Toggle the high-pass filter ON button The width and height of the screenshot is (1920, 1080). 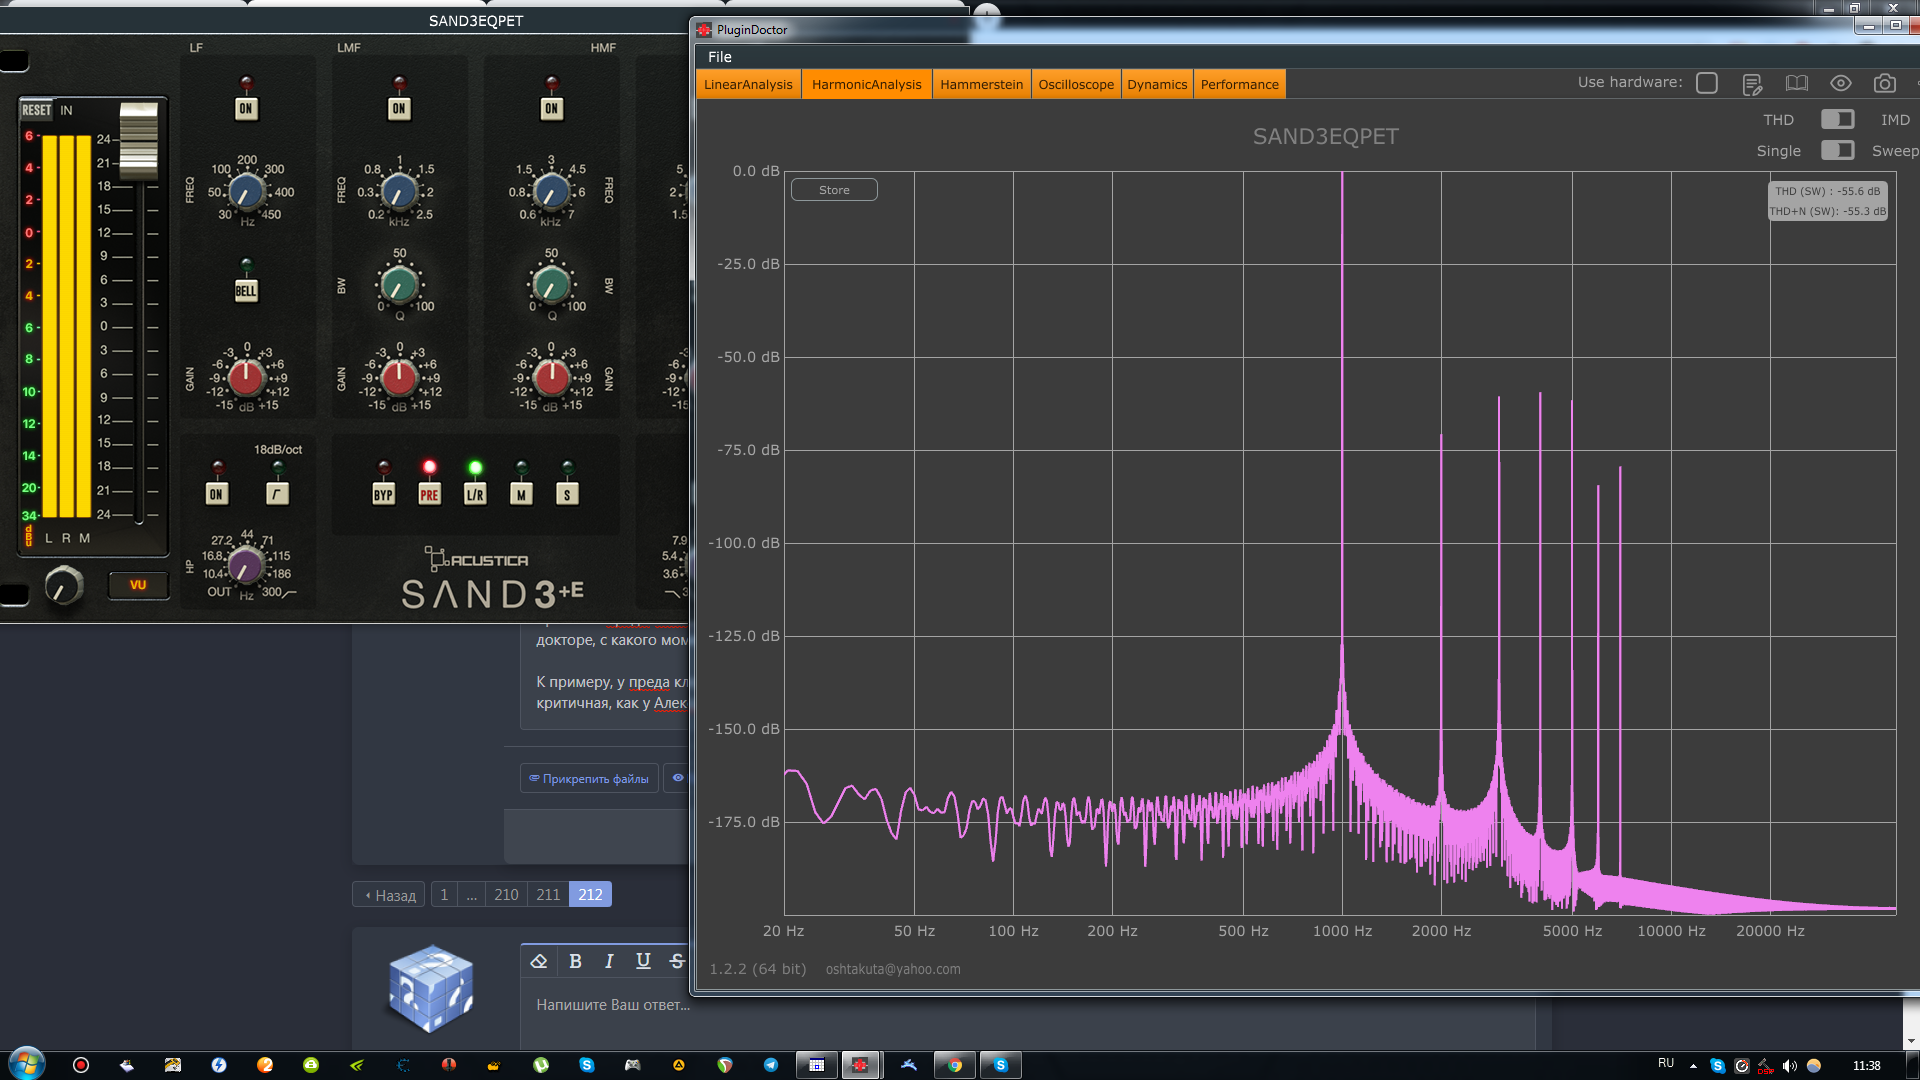point(216,494)
